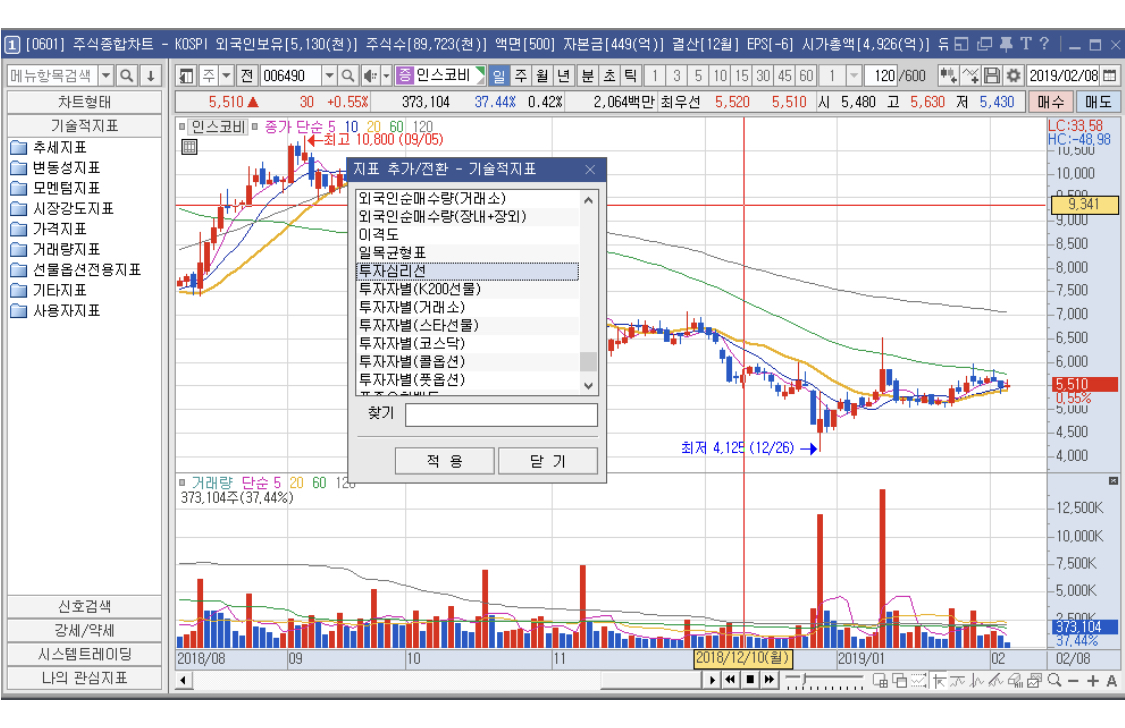The image size is (1125, 728).
Task: Click the 매도 sell button
Action: tap(1098, 102)
